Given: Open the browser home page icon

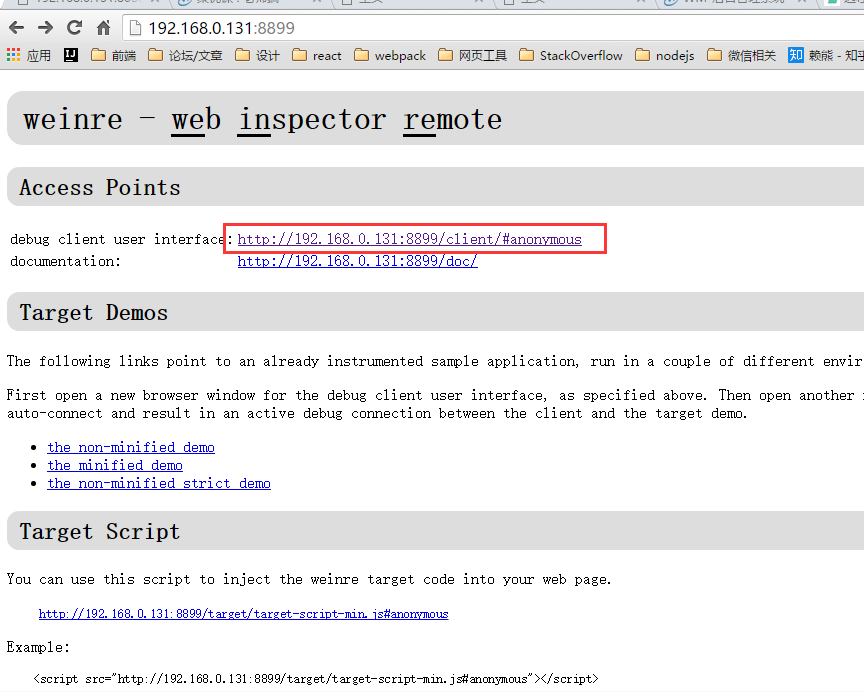Looking at the screenshot, I should (x=103, y=28).
